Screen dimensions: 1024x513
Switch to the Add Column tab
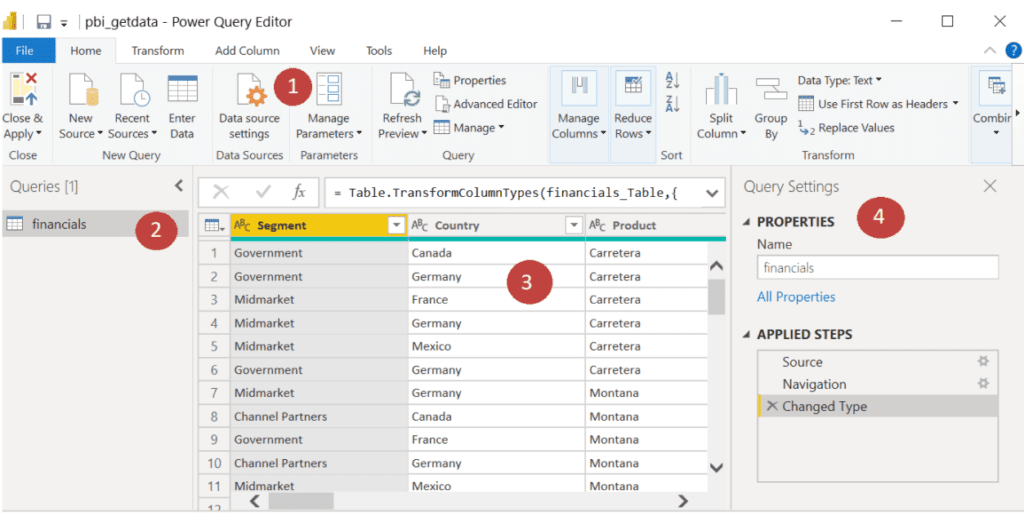point(248,50)
